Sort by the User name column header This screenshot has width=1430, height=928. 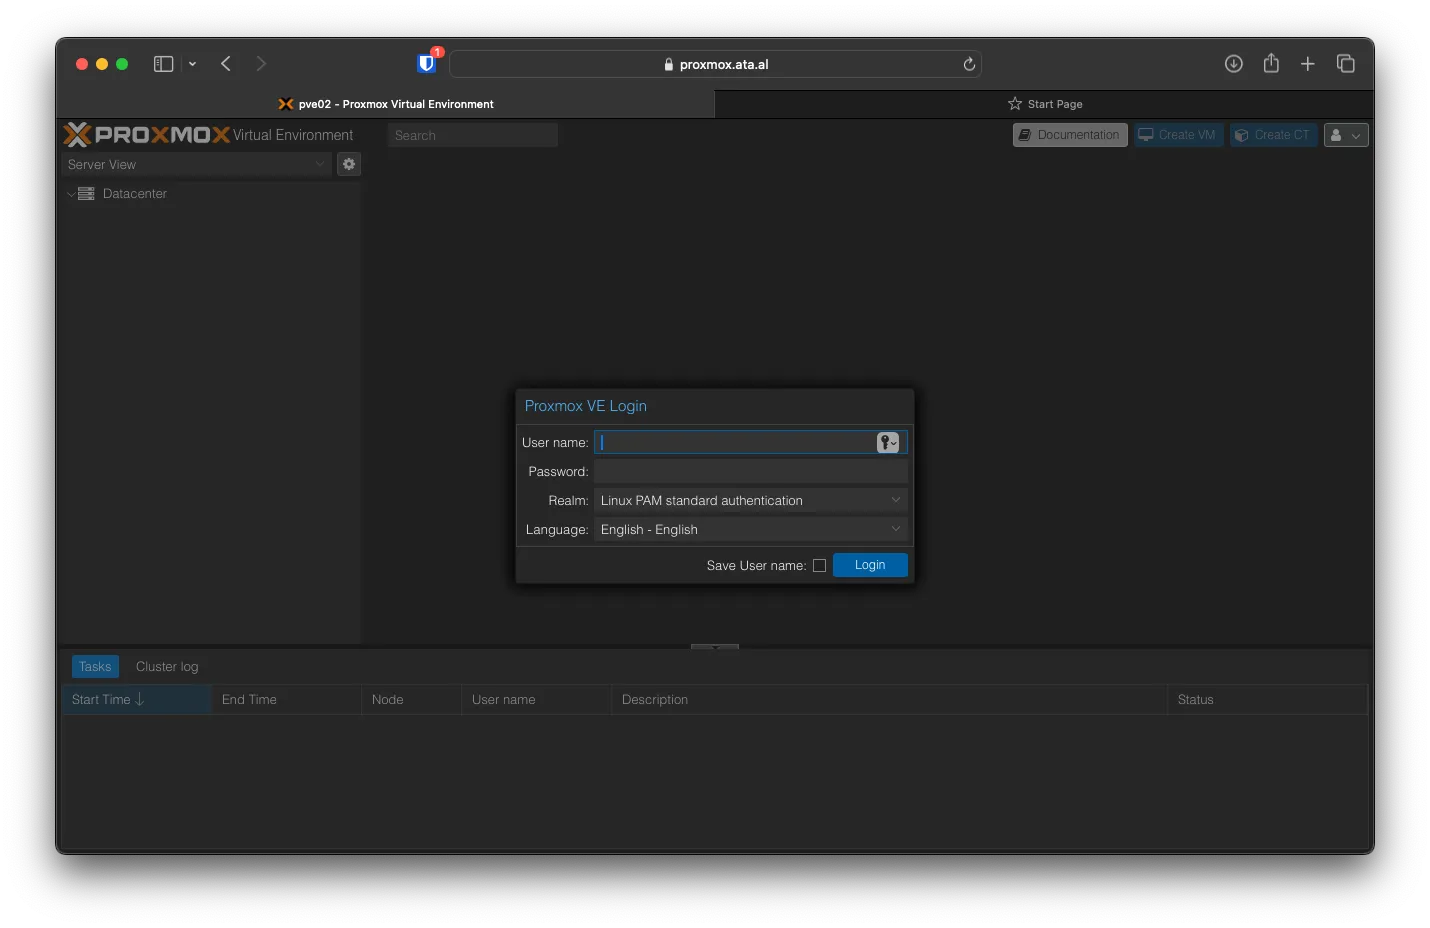[536, 699]
